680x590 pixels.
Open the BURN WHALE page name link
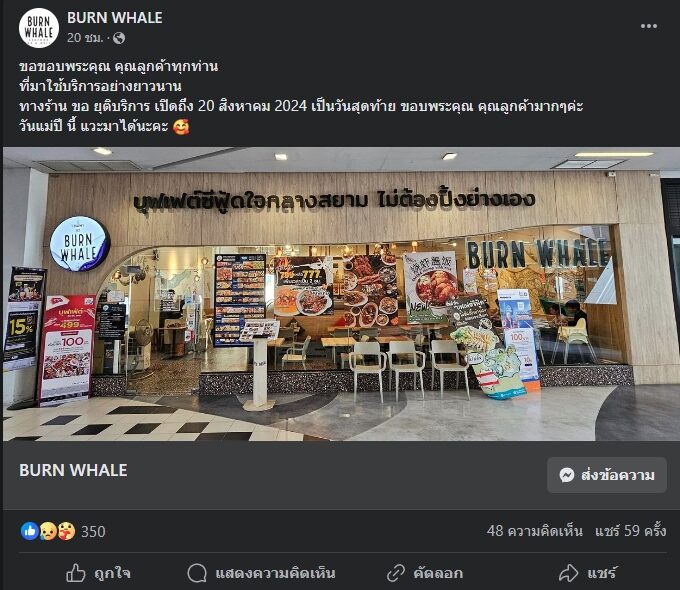[x=114, y=18]
